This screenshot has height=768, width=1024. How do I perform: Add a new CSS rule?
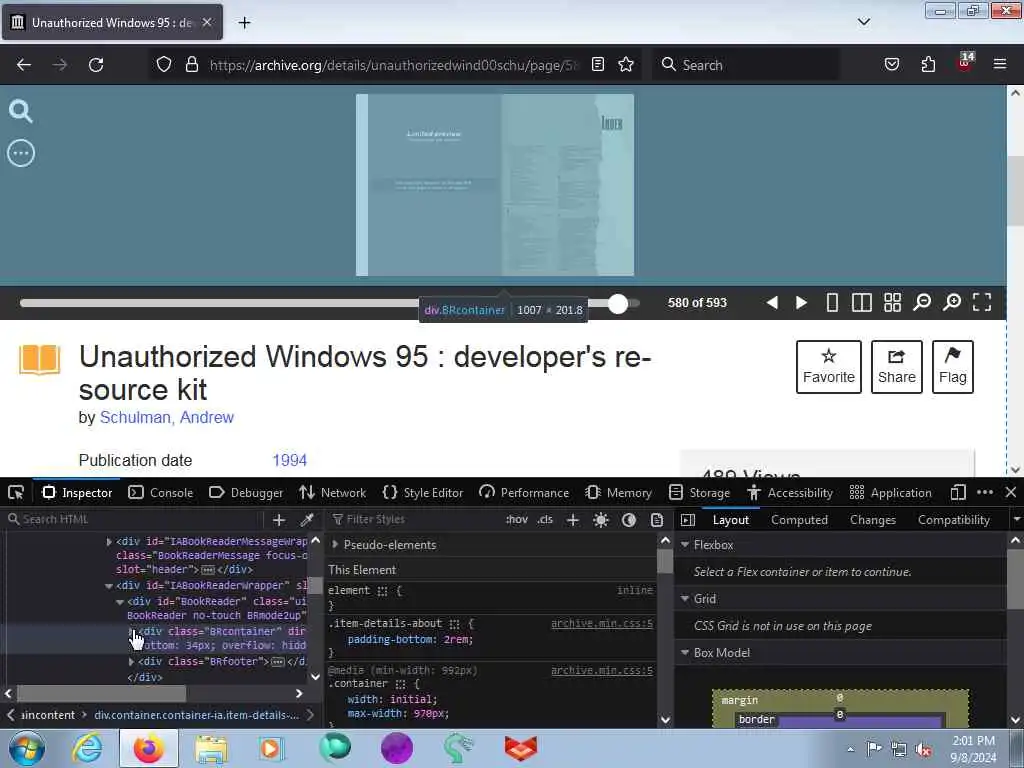point(573,520)
